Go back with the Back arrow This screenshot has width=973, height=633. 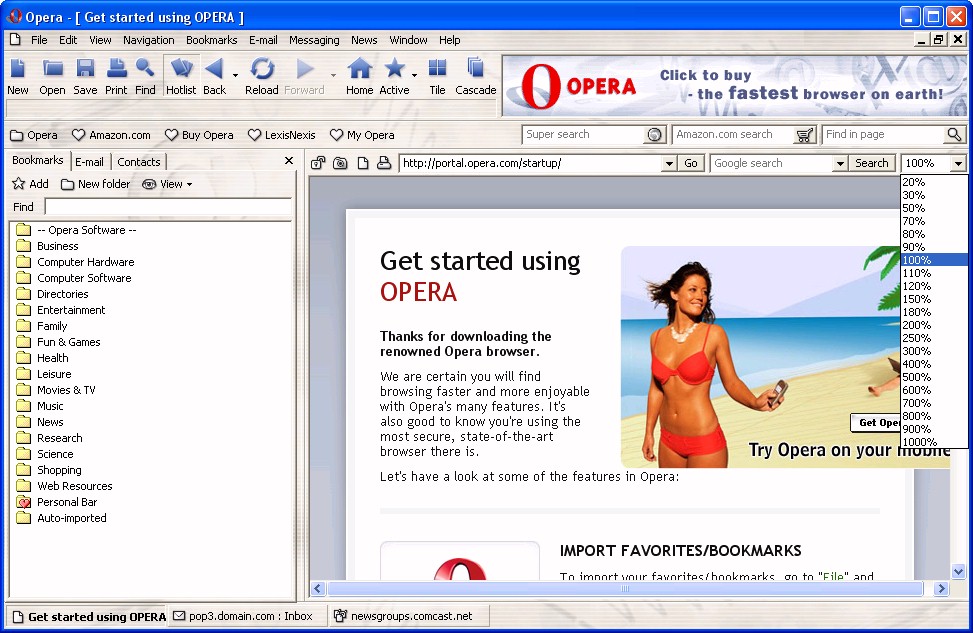click(x=215, y=76)
